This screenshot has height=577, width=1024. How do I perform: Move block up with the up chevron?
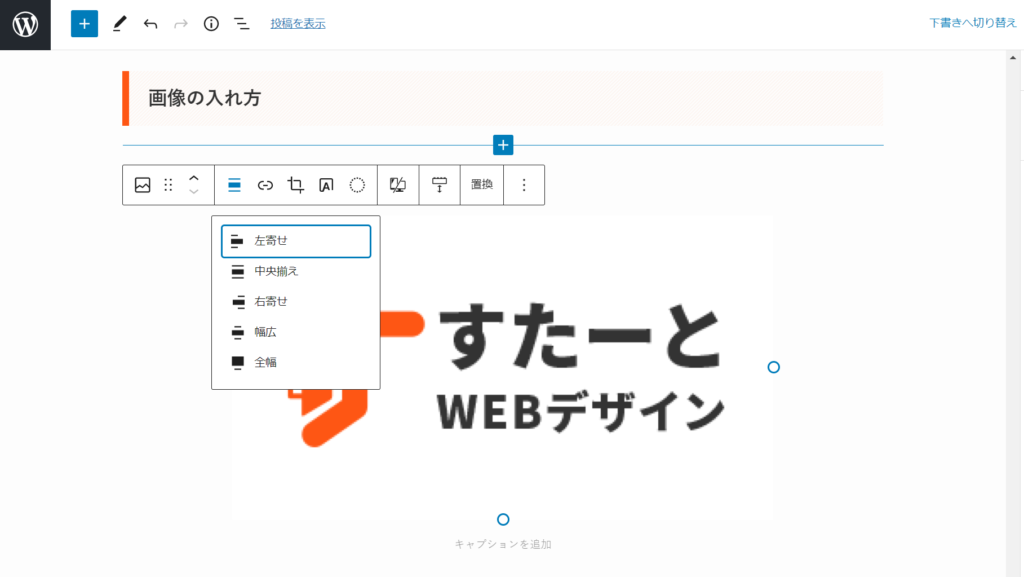[194, 178]
